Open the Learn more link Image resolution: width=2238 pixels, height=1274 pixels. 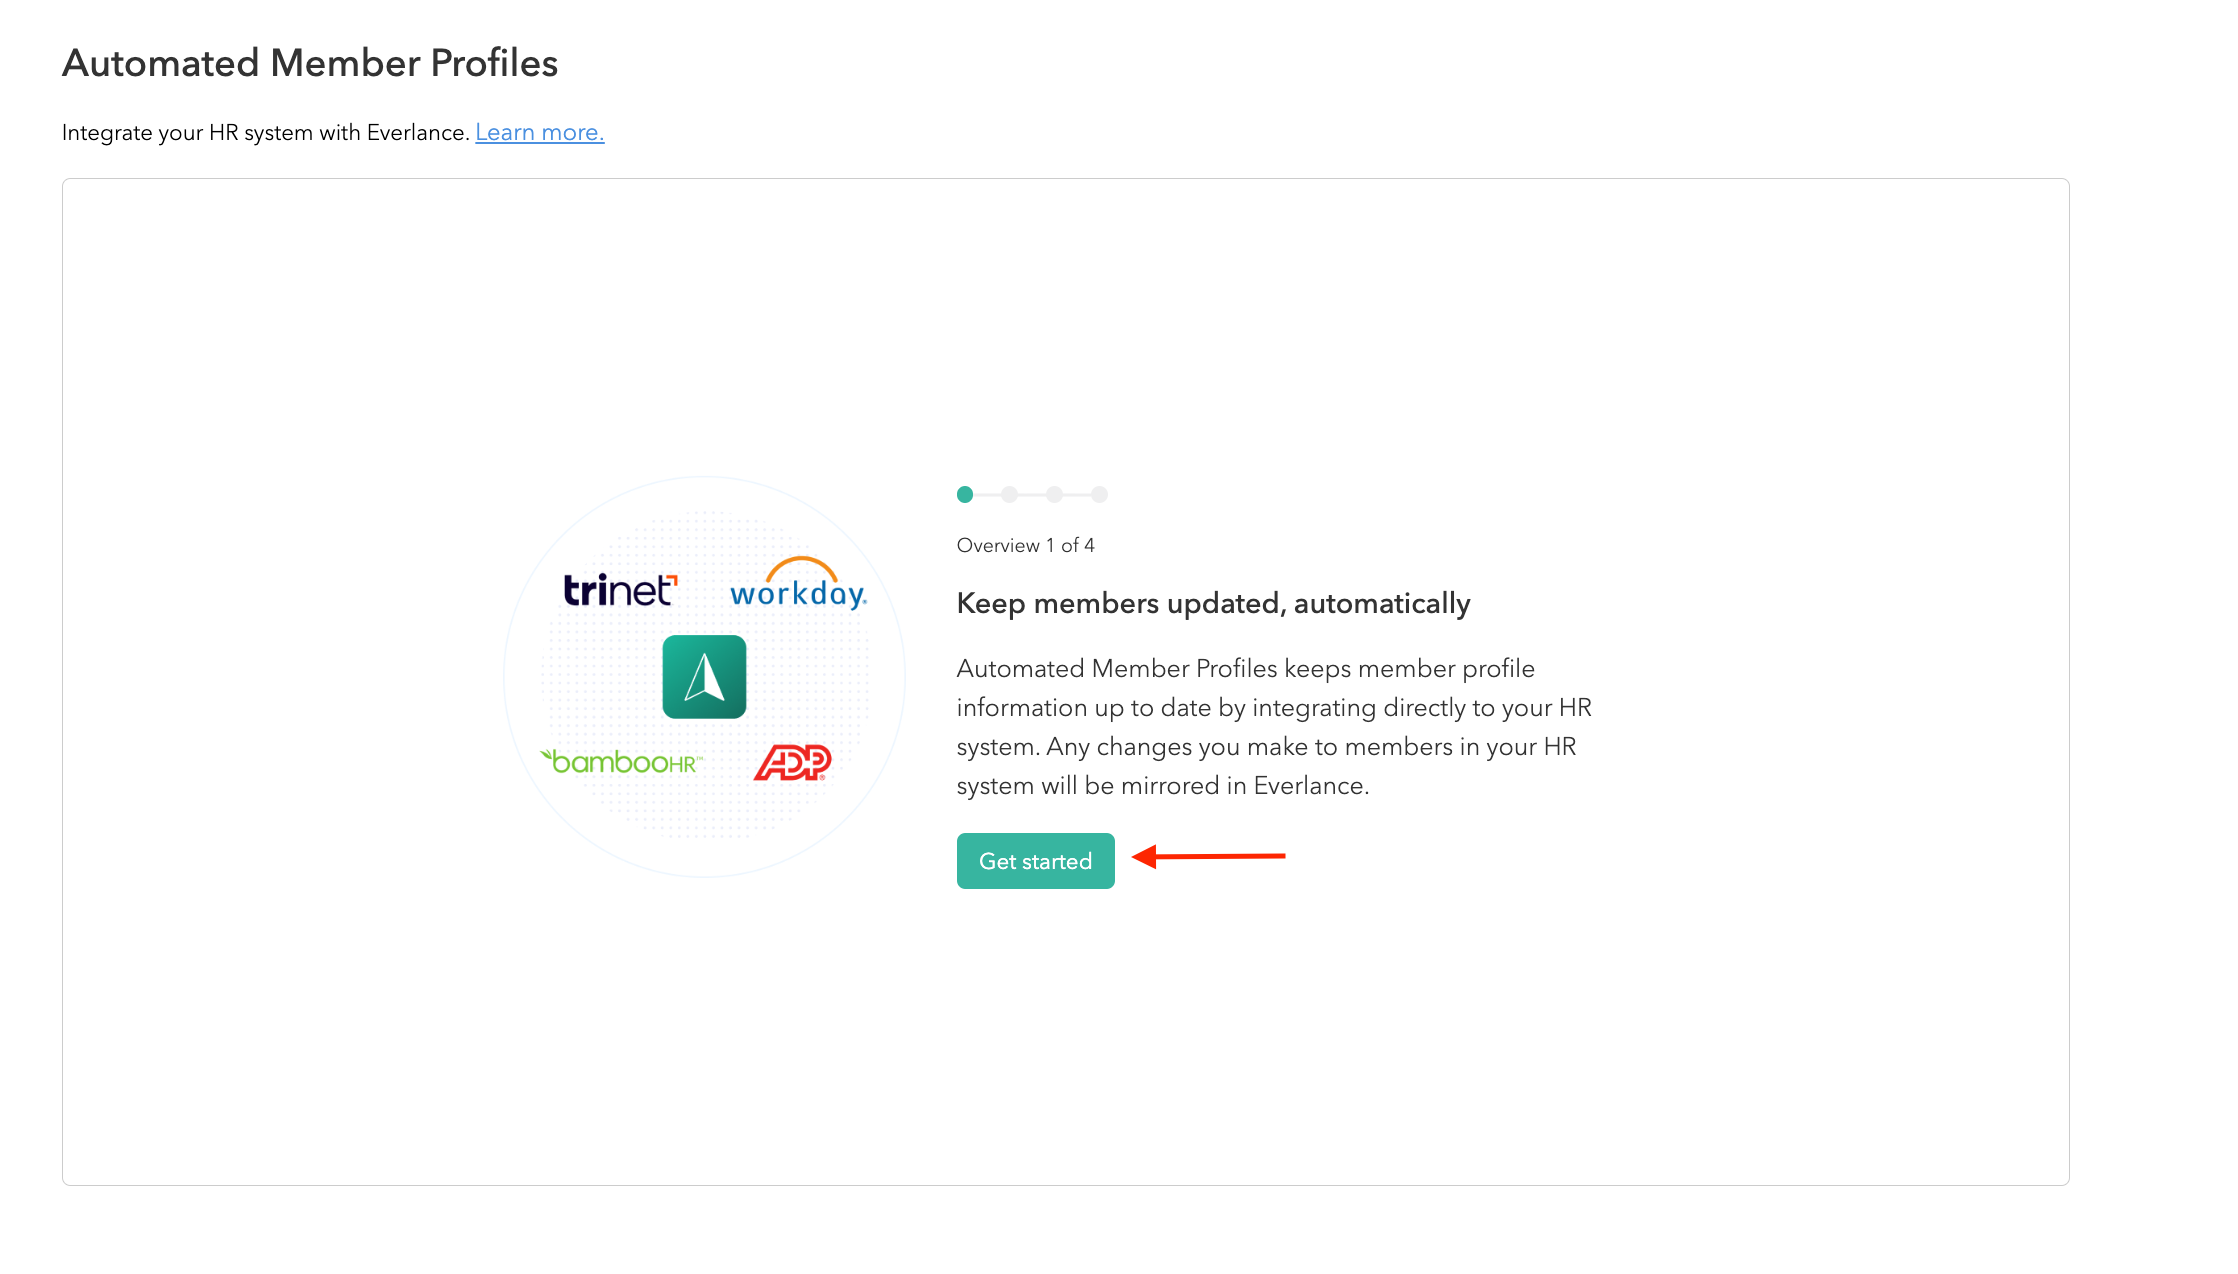click(x=539, y=133)
